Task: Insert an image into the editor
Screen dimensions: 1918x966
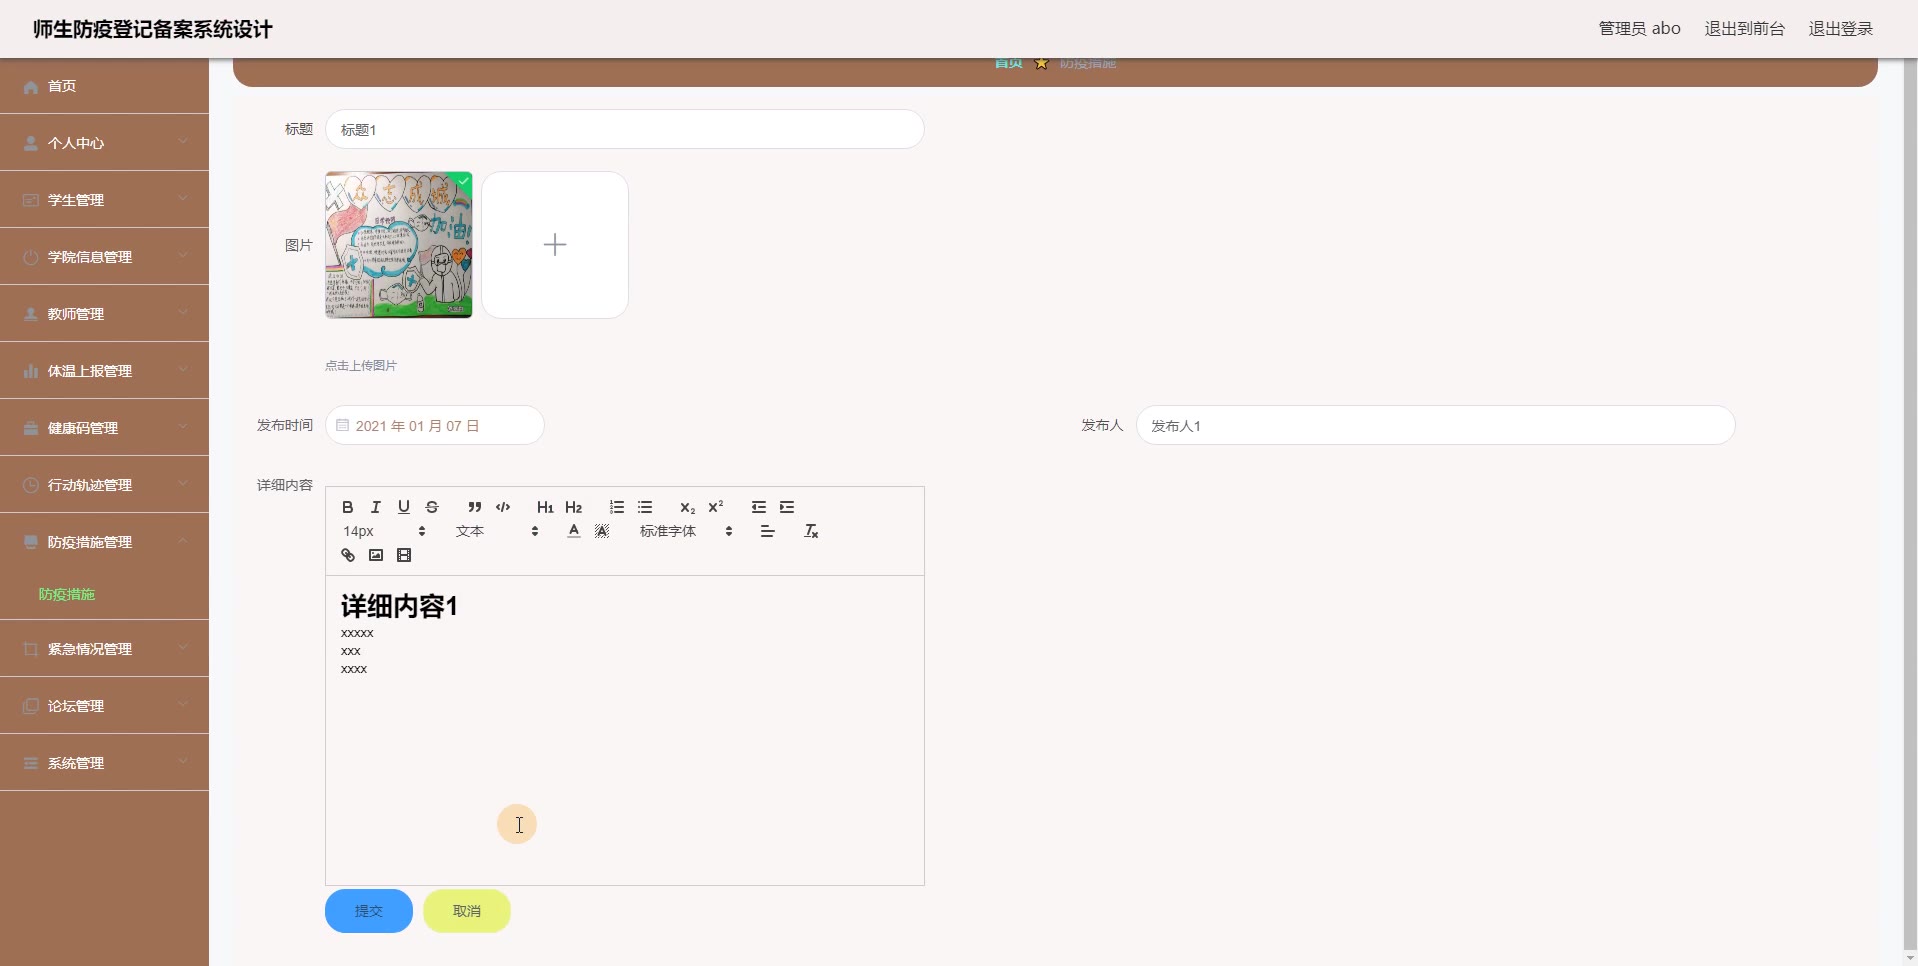Action: tap(376, 555)
